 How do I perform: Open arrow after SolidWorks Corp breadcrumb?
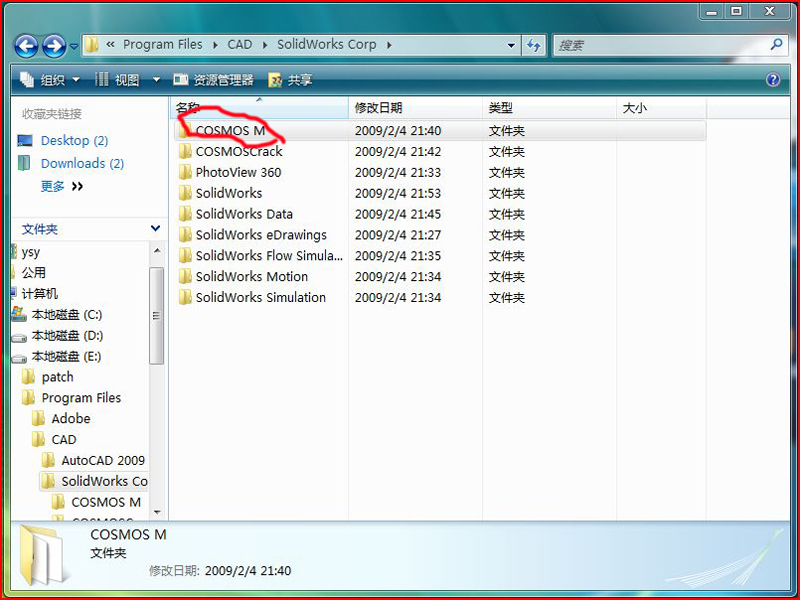click(389, 45)
